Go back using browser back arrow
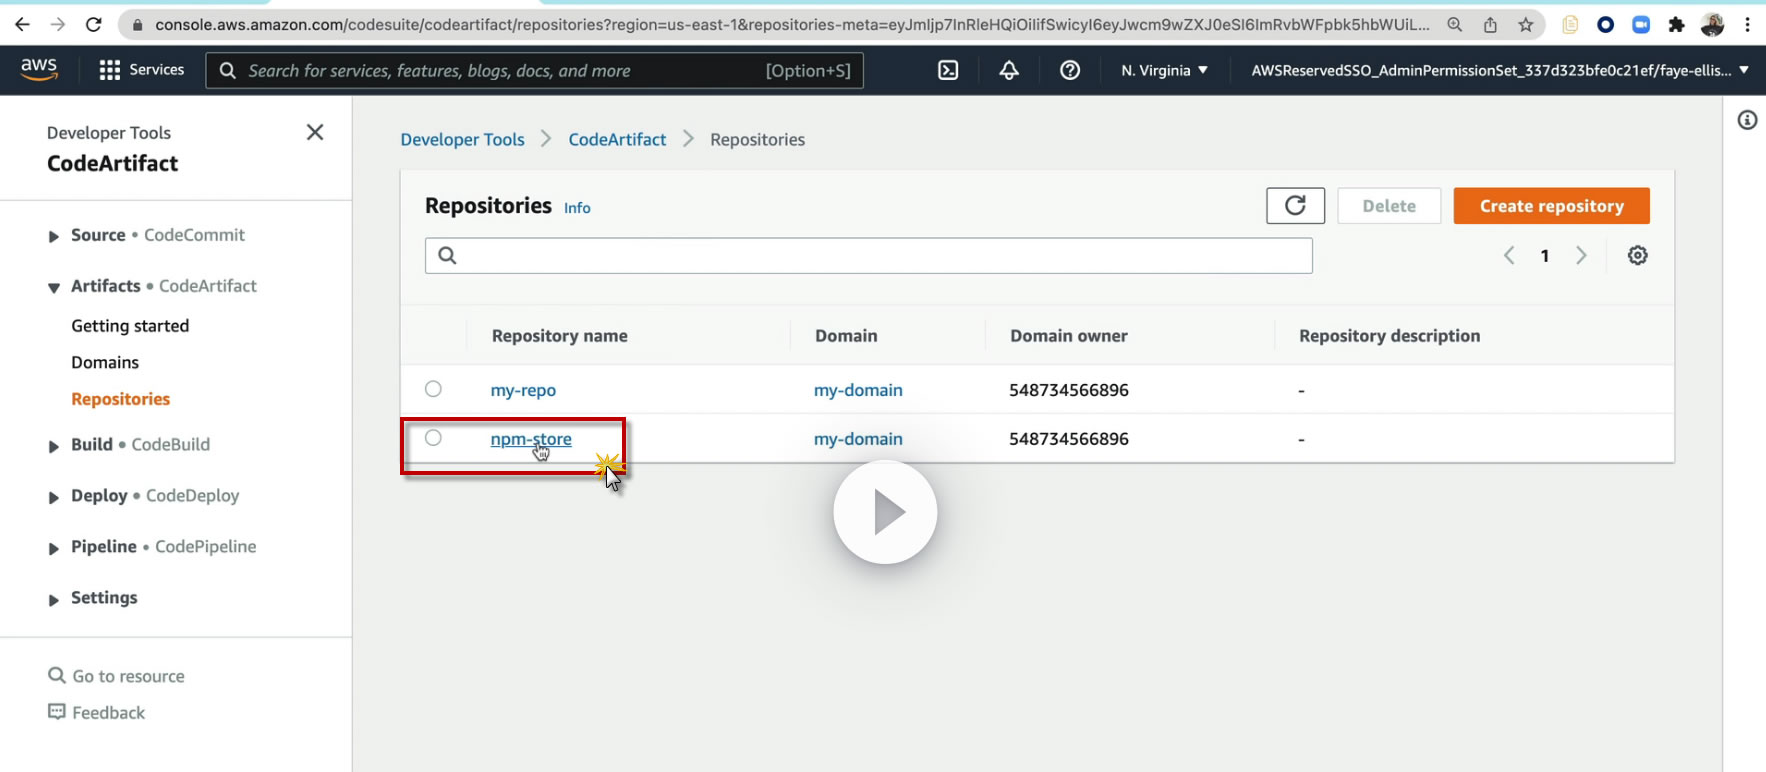1766x772 pixels. click(22, 25)
